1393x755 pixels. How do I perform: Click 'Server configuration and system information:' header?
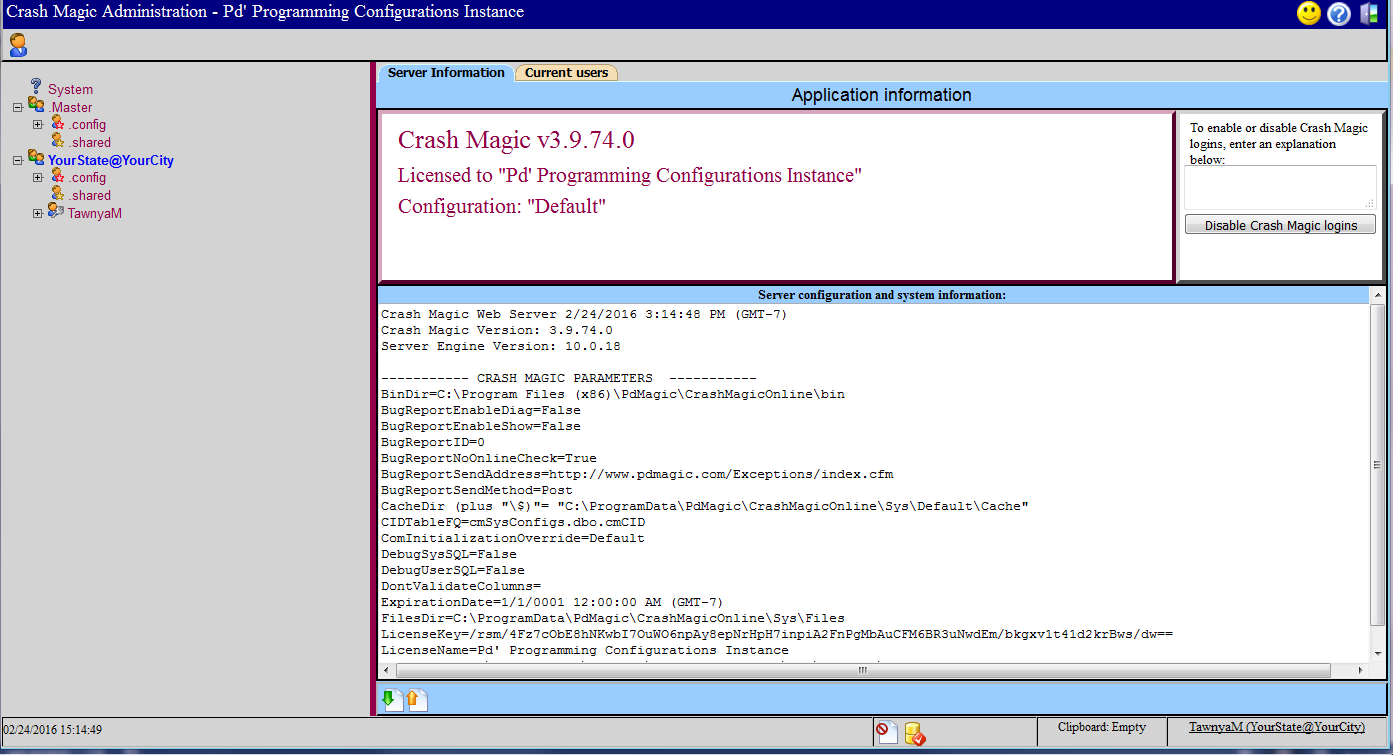tap(882, 295)
